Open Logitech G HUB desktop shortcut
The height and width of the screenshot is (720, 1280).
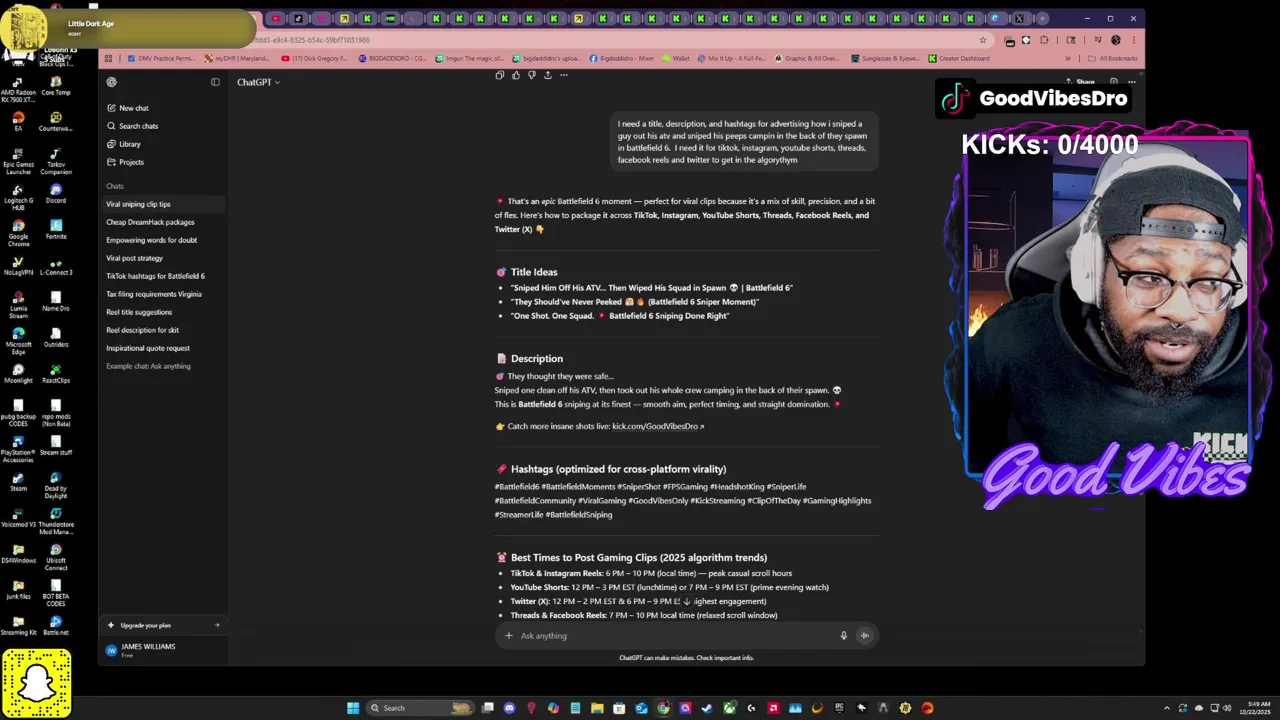pos(18,196)
